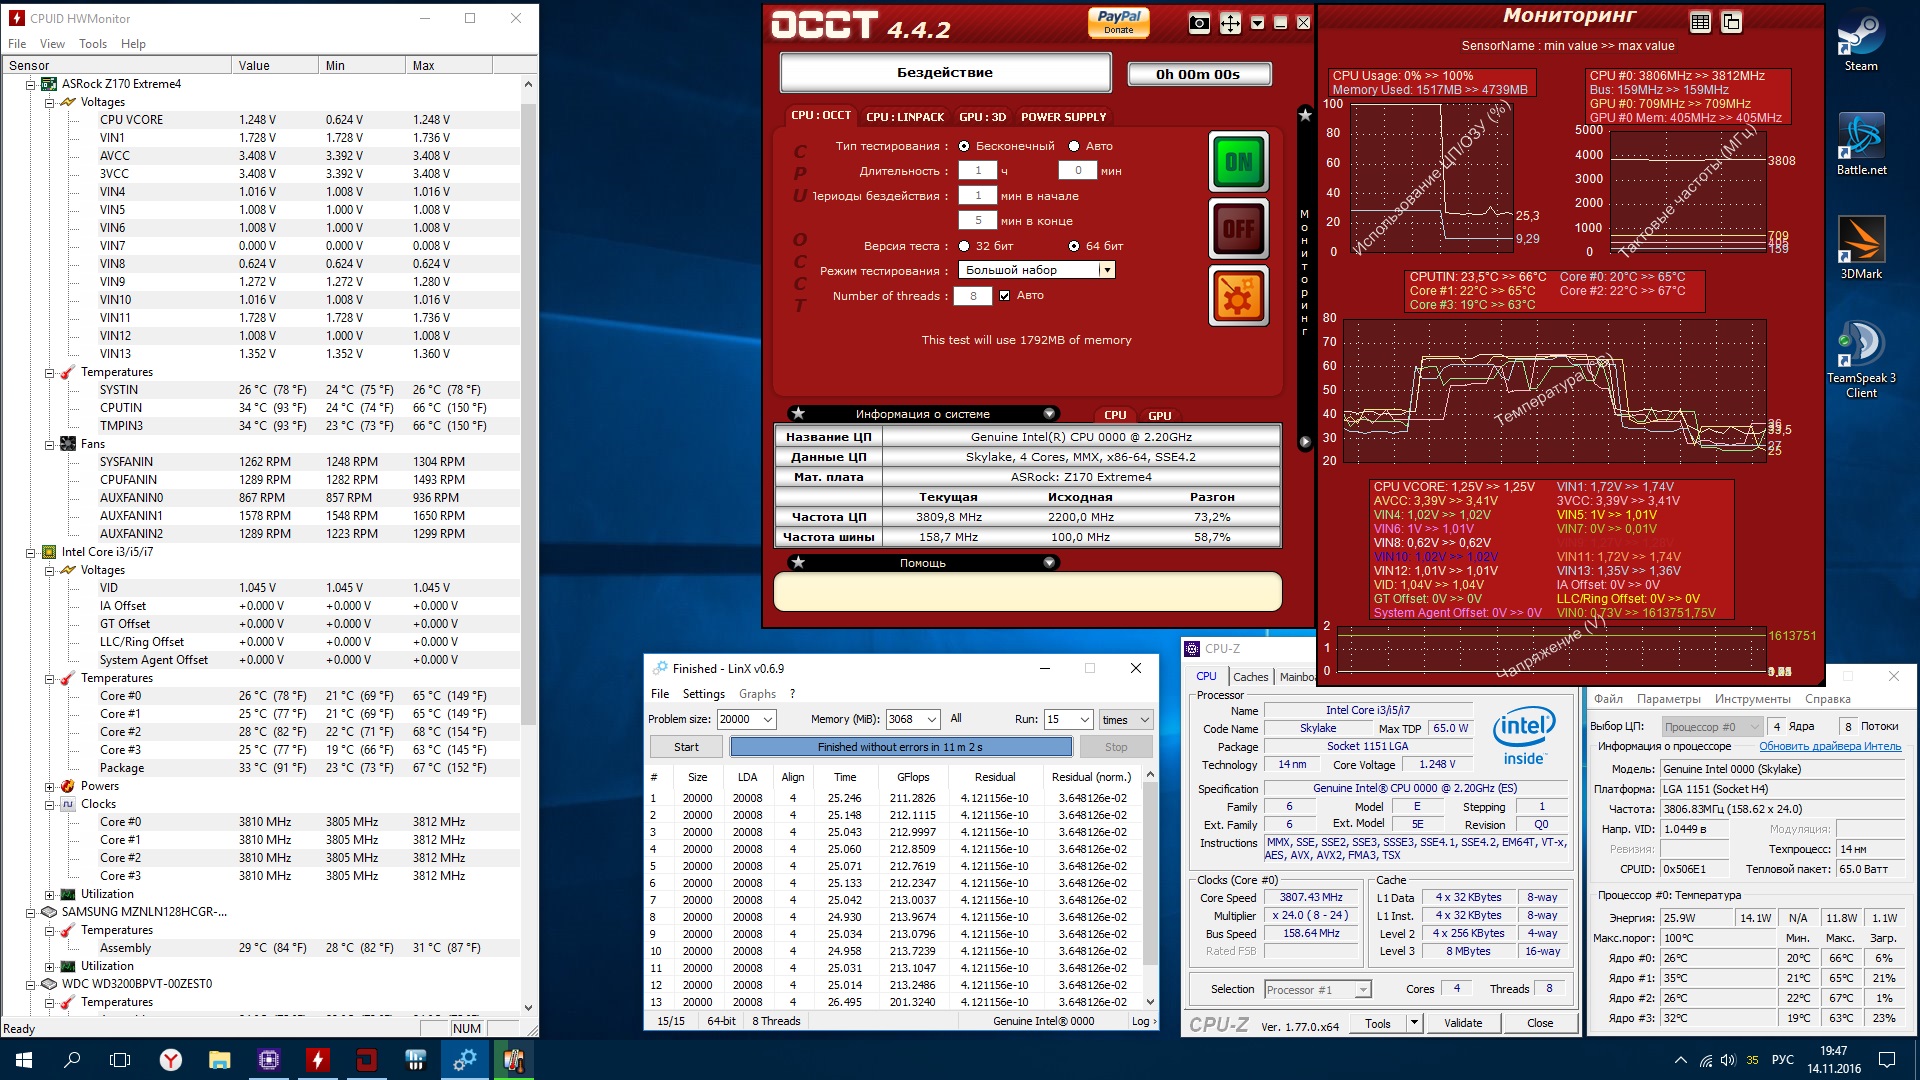This screenshot has width=1920, height=1080.
Task: Select Авто test type radio button
Action: pos(1074,146)
